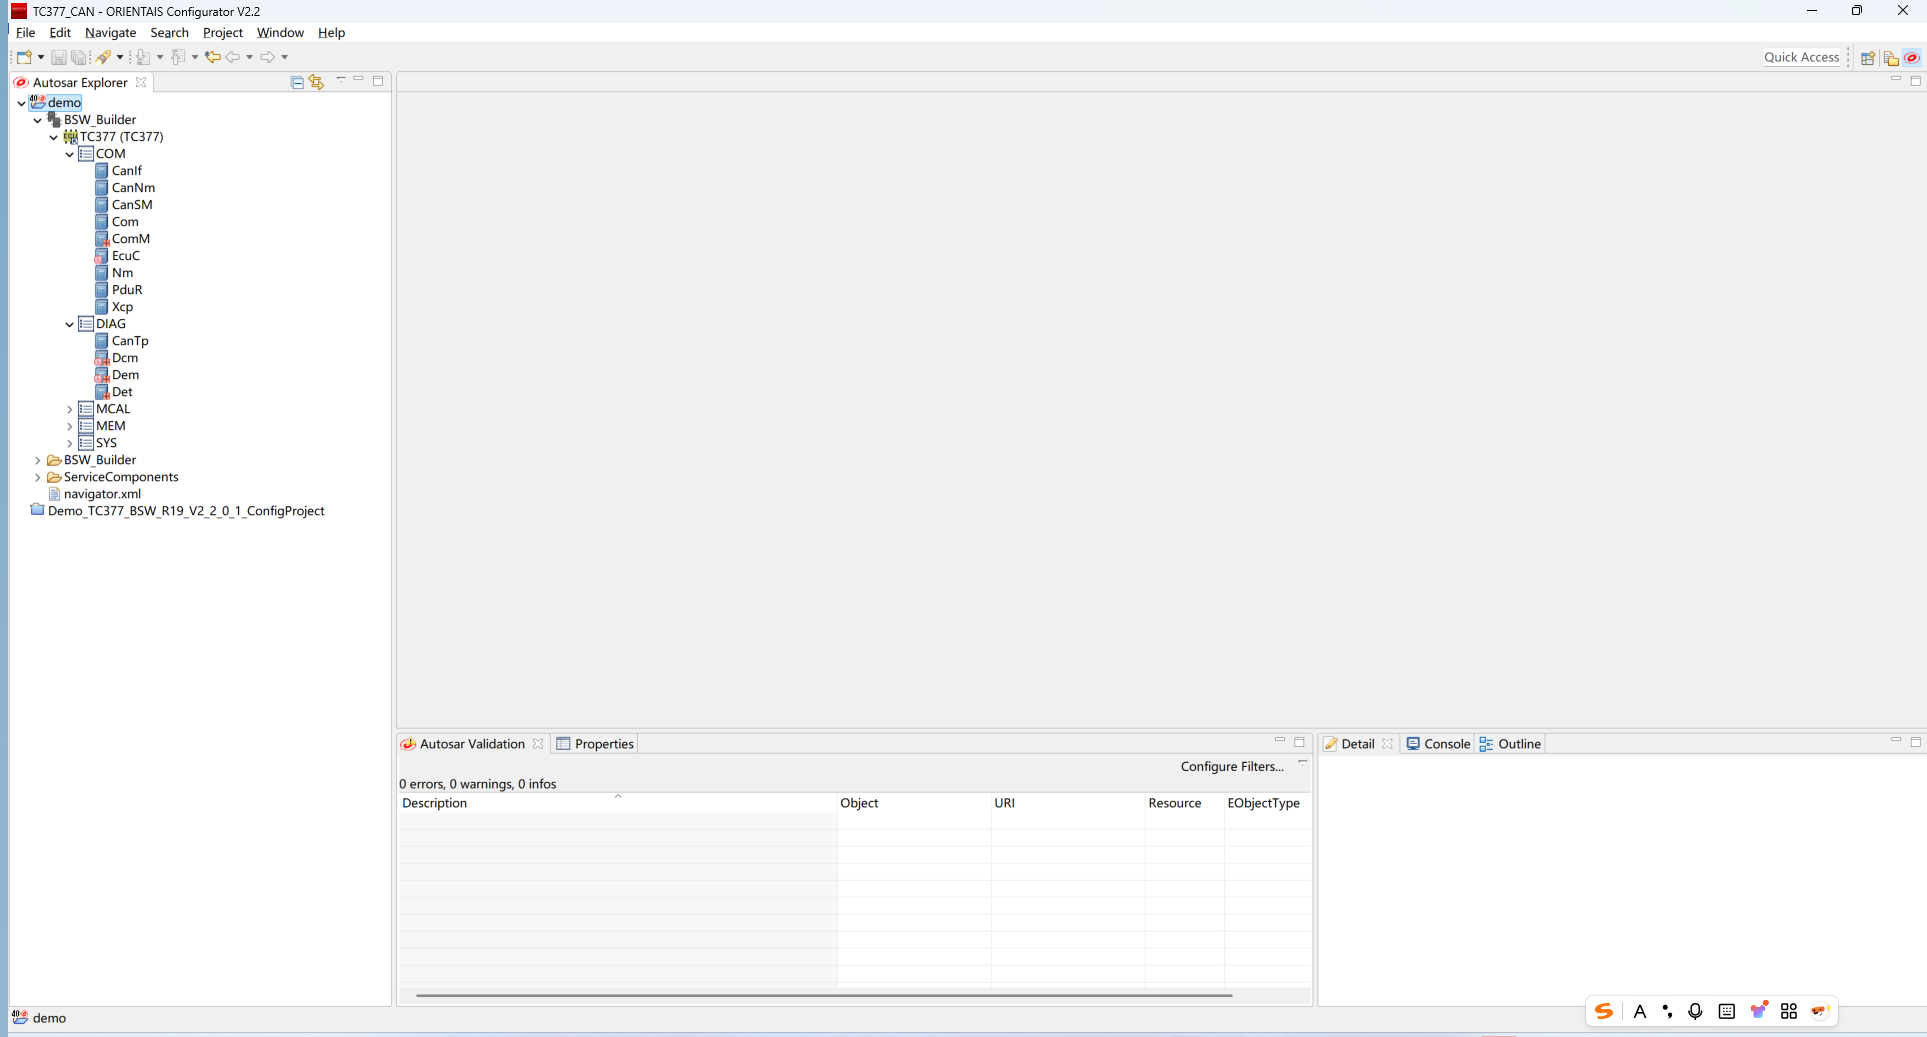Expand the ServiceComponents folder
1927x1037 pixels.
tap(38, 477)
